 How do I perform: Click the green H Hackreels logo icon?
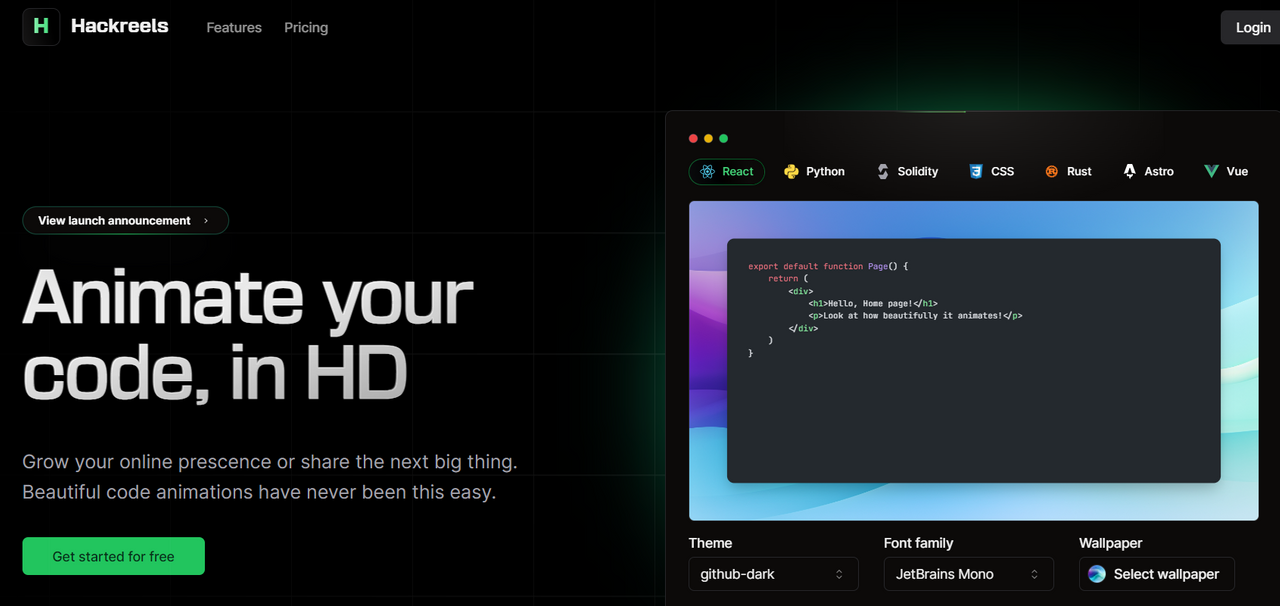(41, 27)
